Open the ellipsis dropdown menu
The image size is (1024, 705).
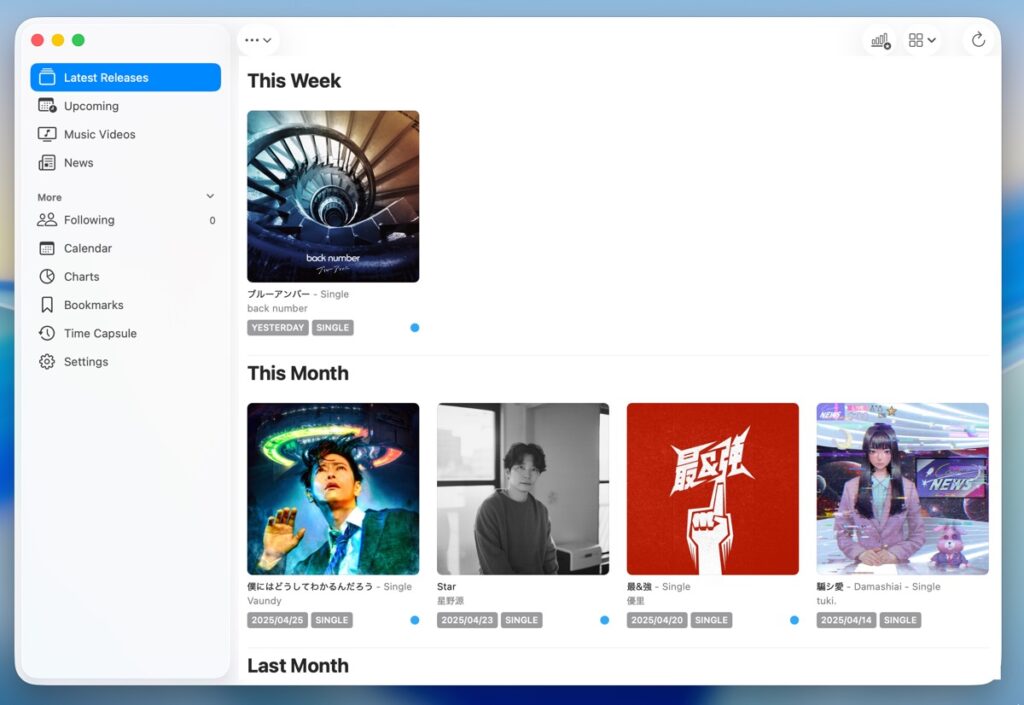pyautogui.click(x=258, y=40)
